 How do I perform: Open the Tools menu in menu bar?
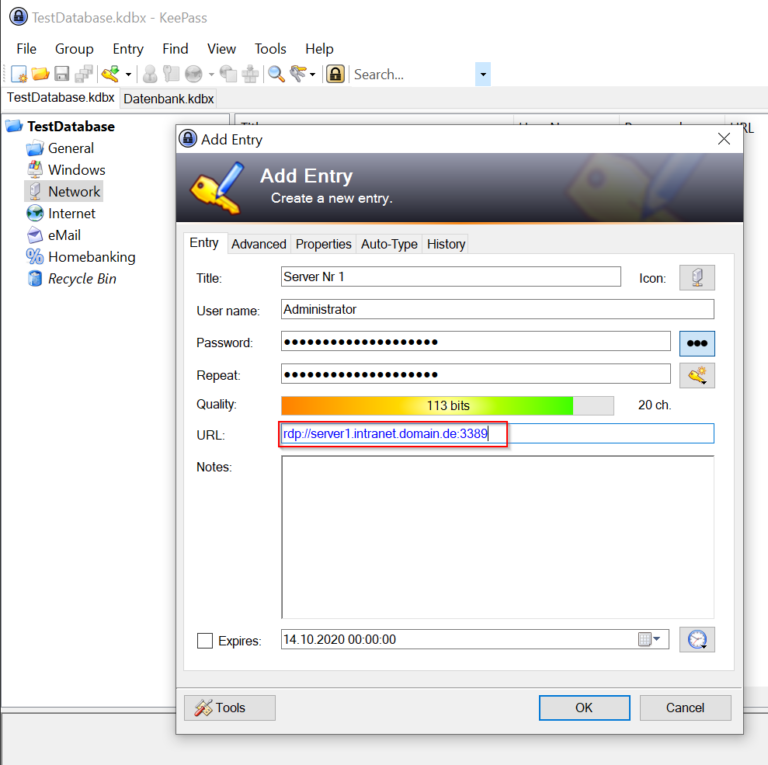(x=270, y=49)
